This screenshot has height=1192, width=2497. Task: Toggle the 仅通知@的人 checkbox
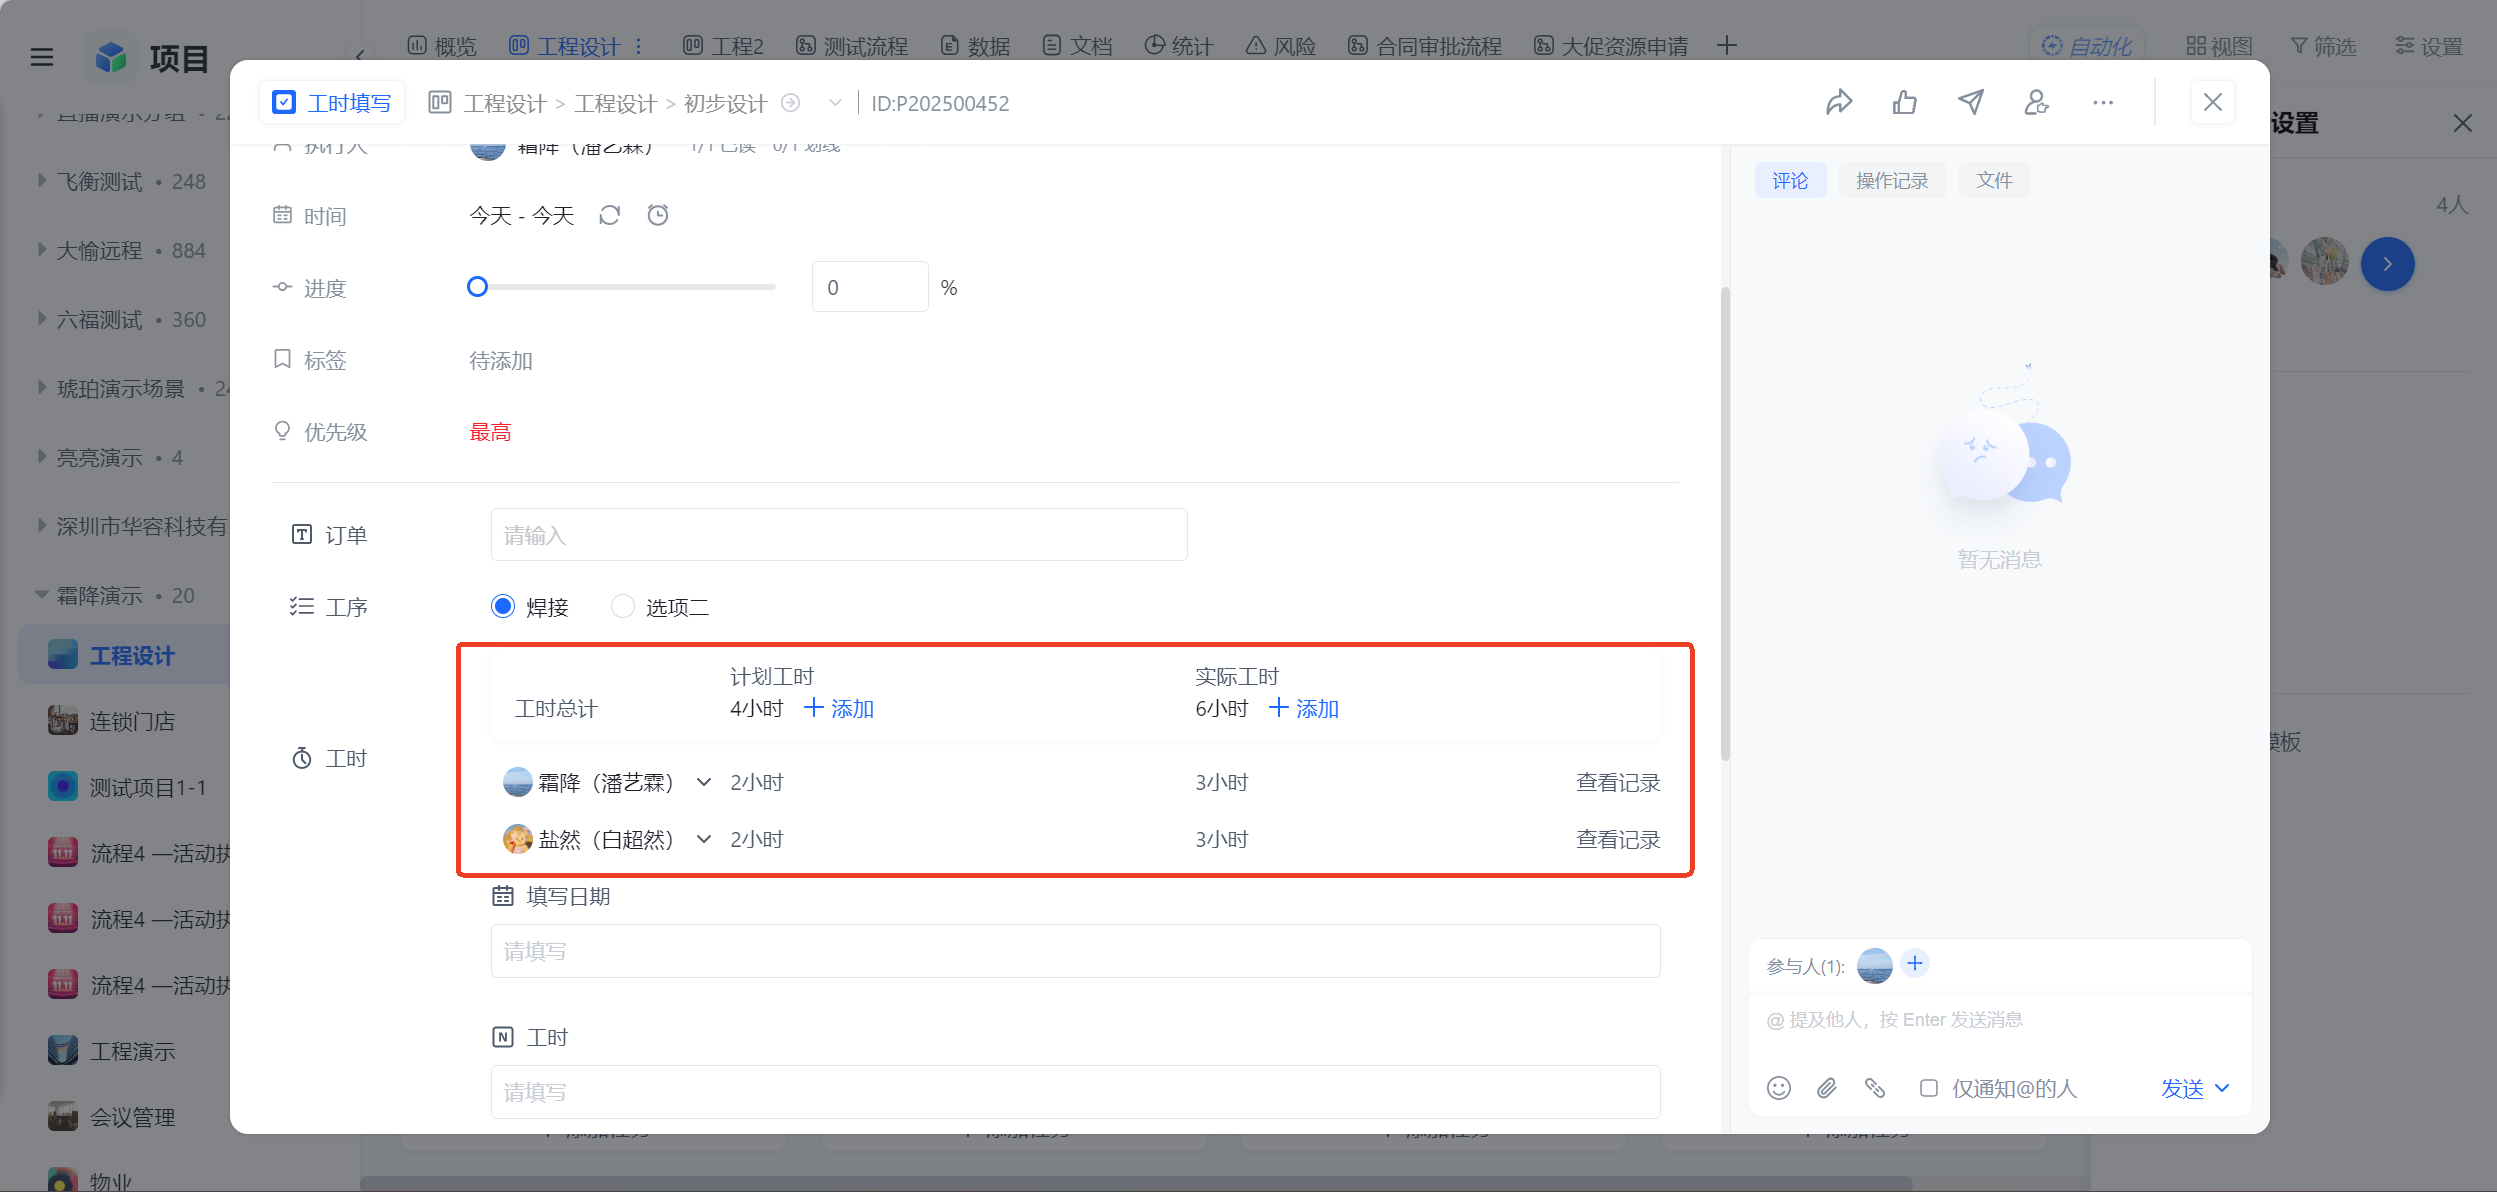(1929, 1088)
